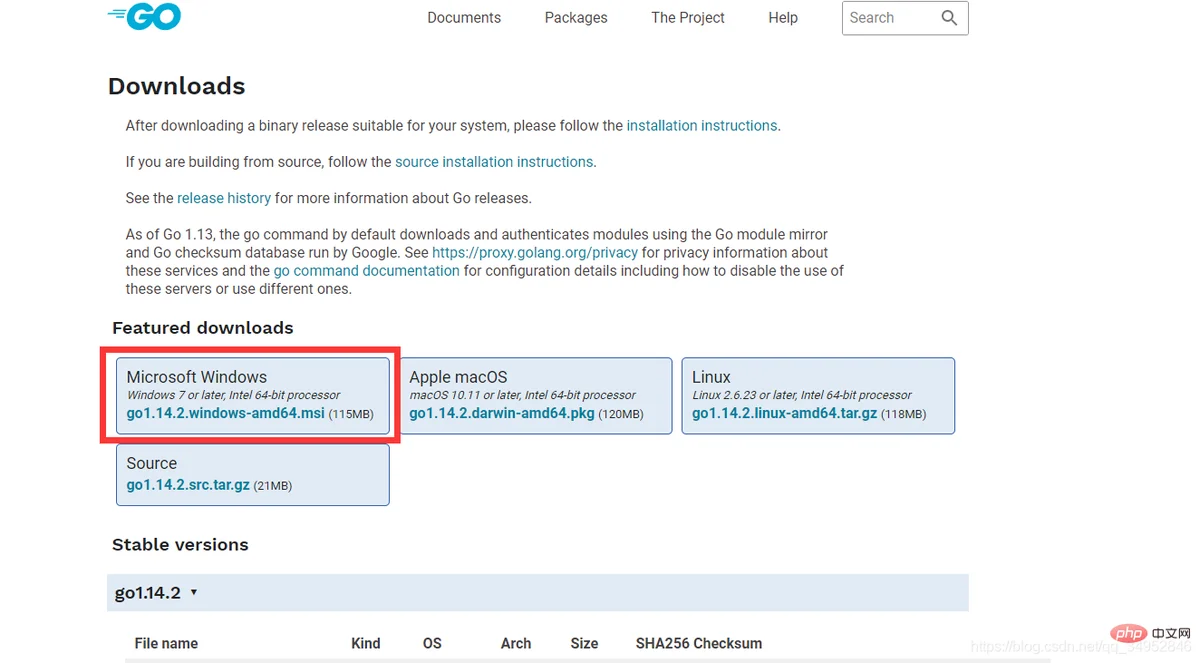This screenshot has width=1200, height=663.
Task: Download go1.14.2.windows-amd64.msi installer
Action: tap(226, 413)
